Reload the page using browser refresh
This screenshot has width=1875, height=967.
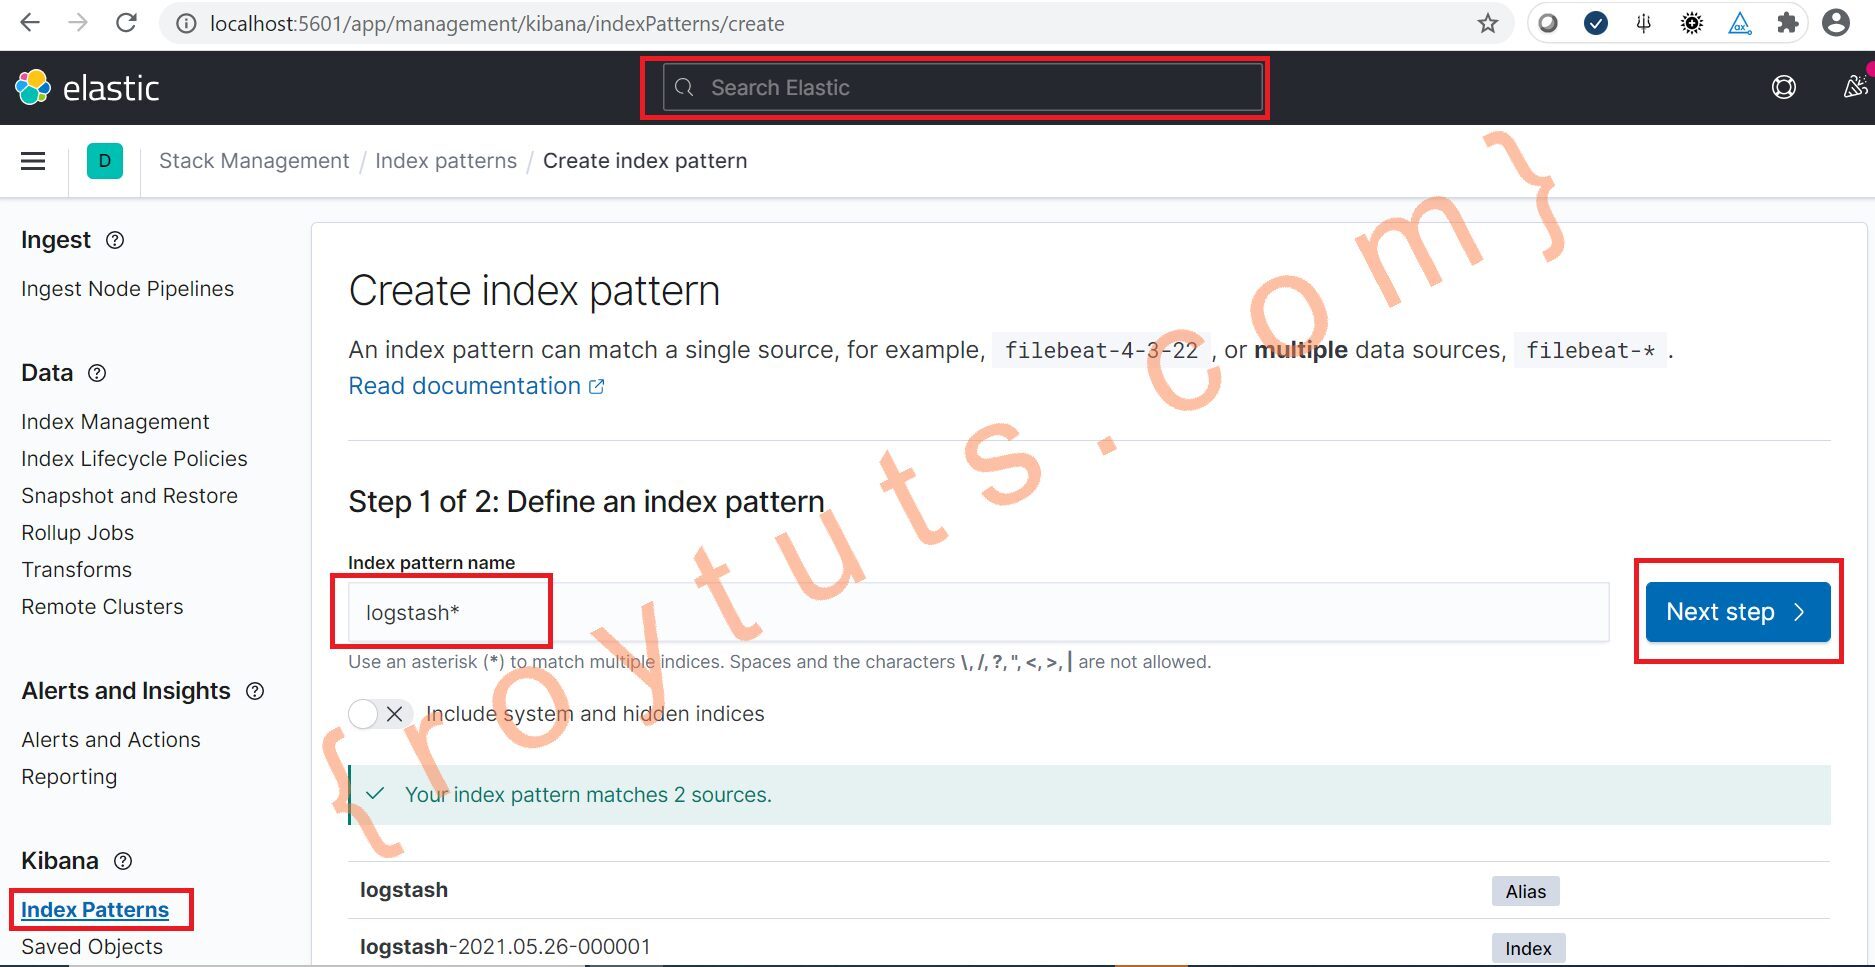(126, 23)
